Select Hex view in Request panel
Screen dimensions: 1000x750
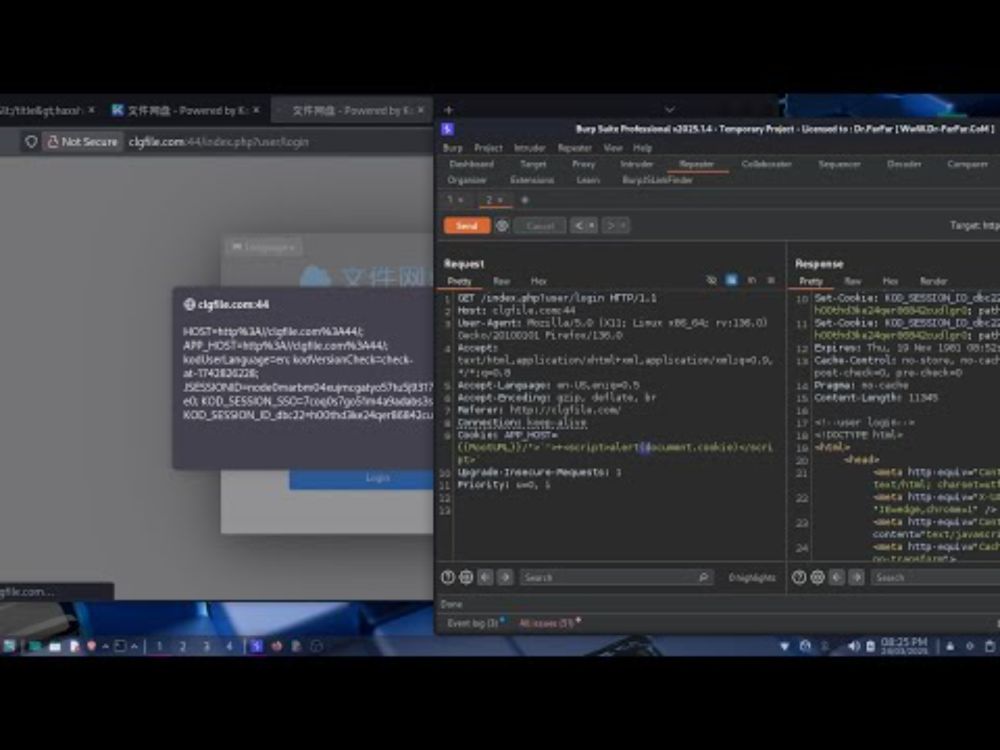tap(538, 281)
